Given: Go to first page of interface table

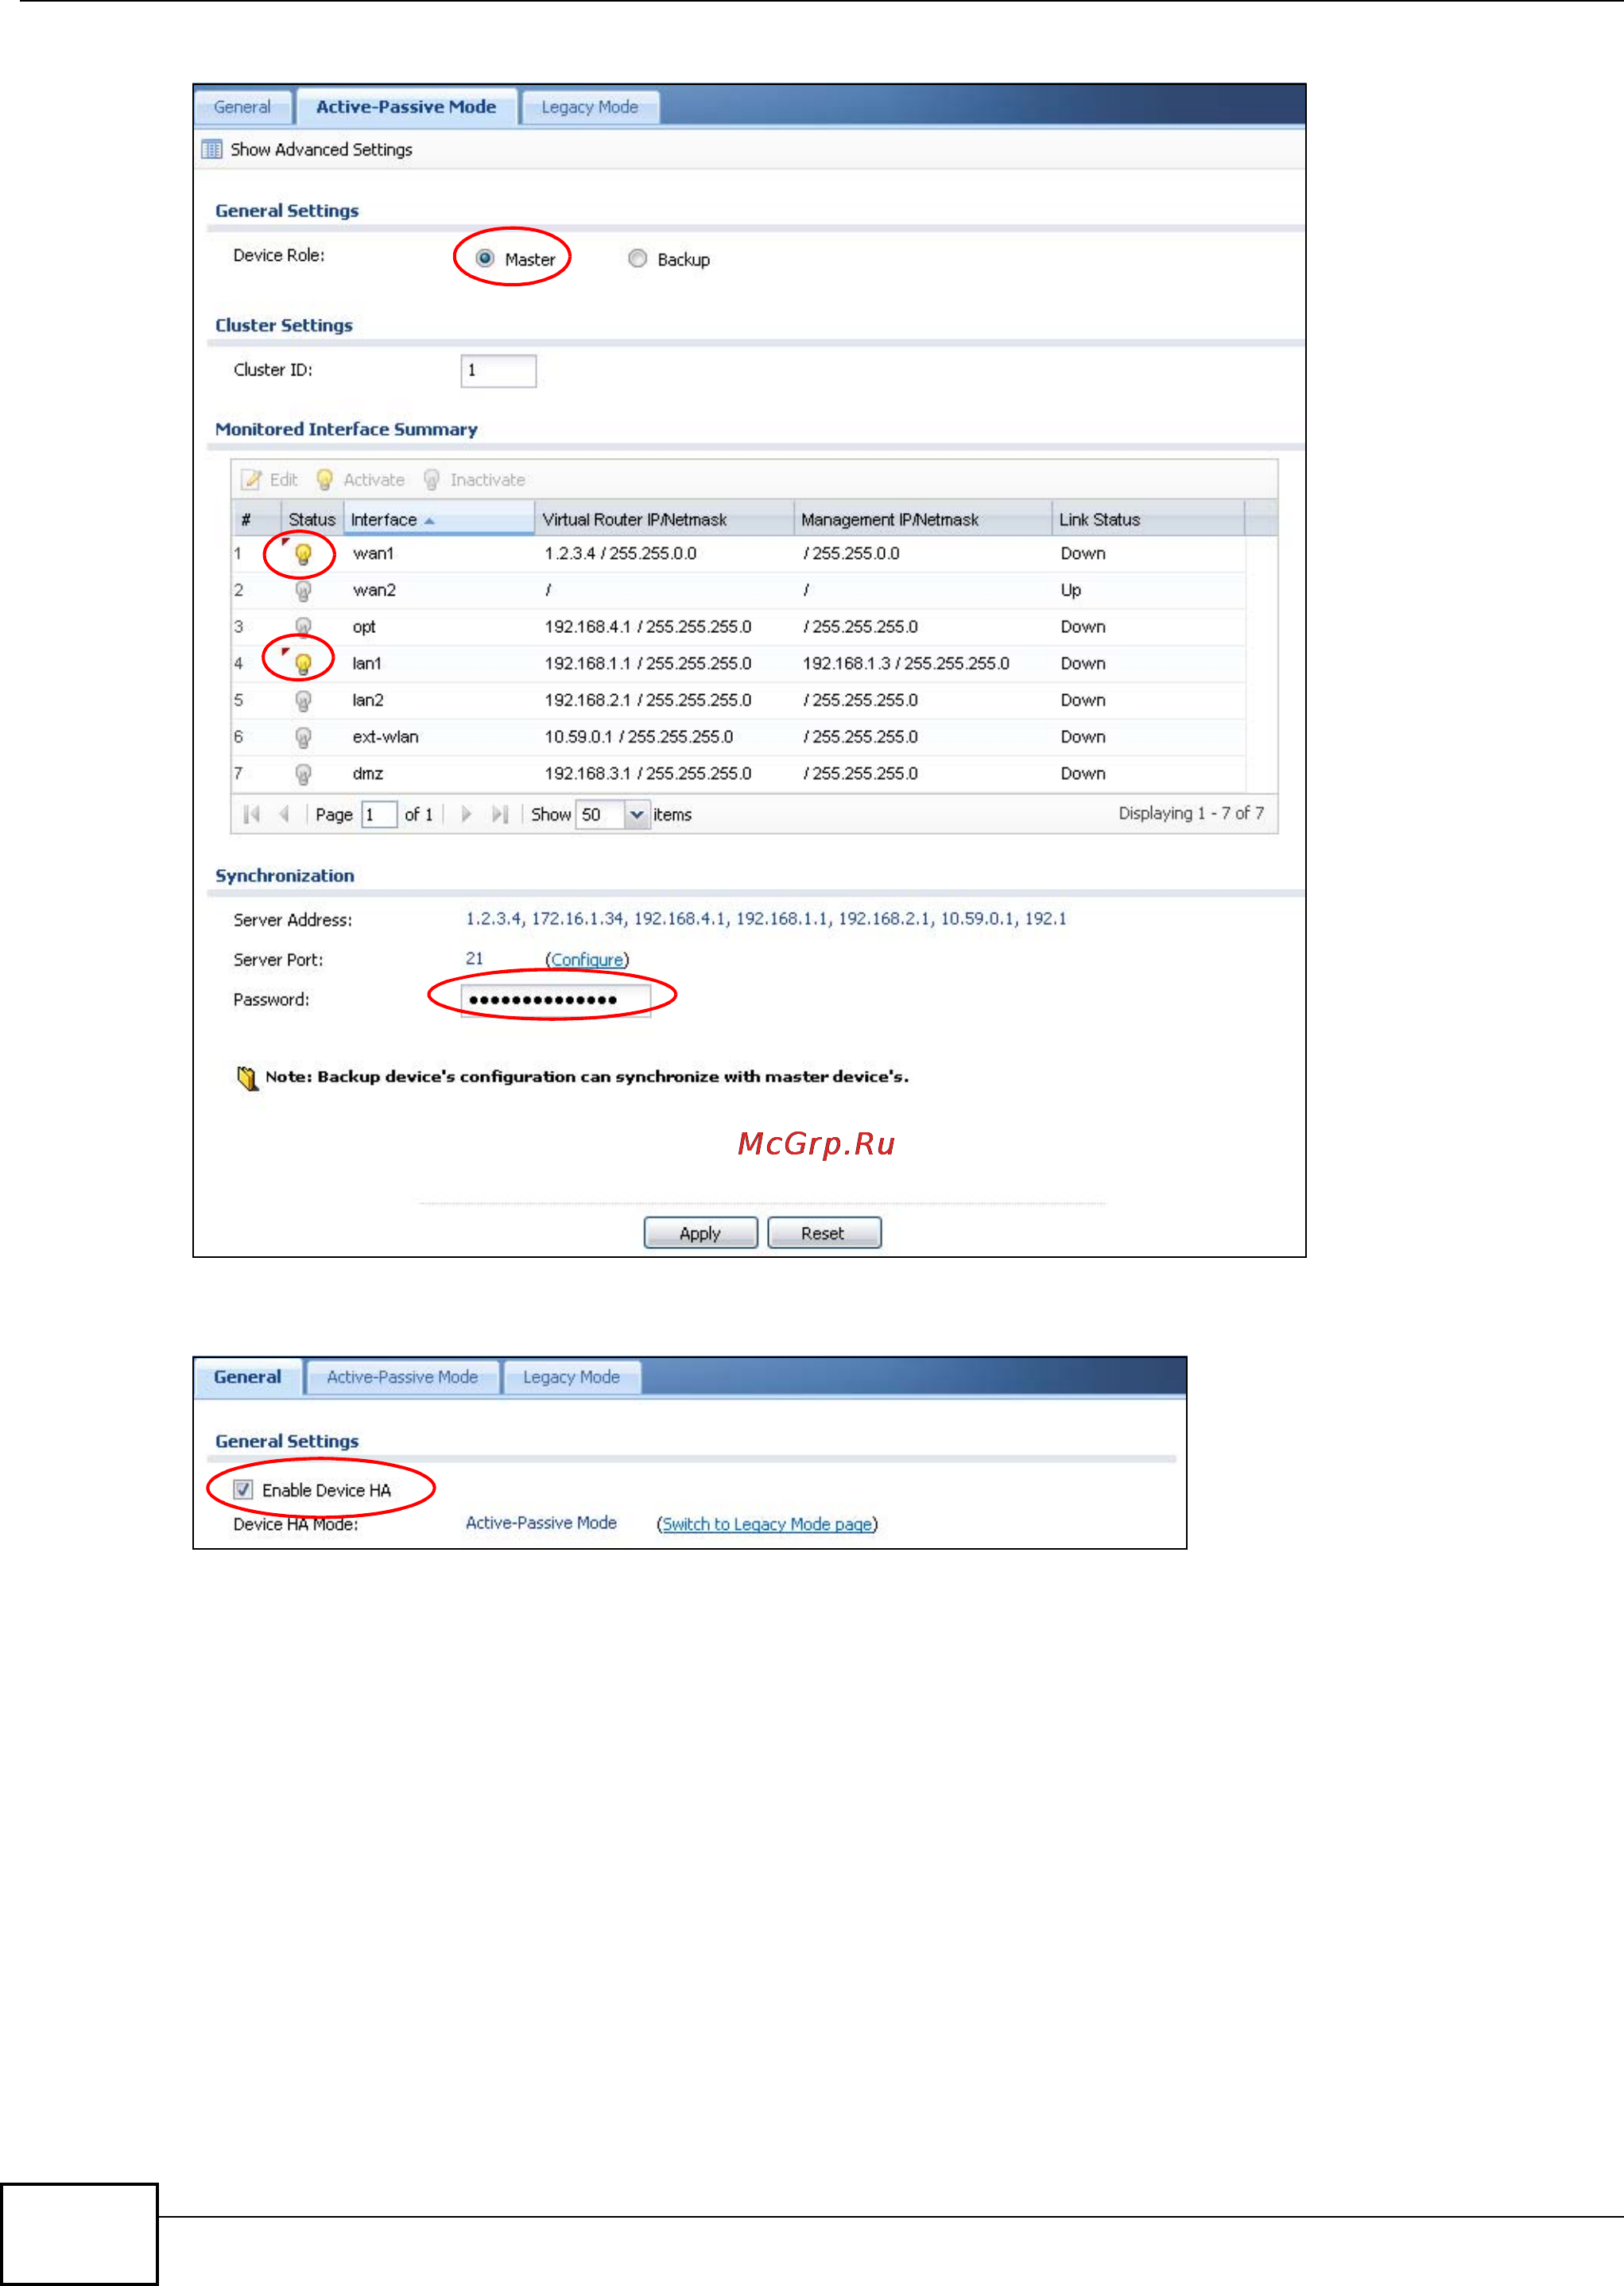Looking at the screenshot, I should (x=252, y=814).
